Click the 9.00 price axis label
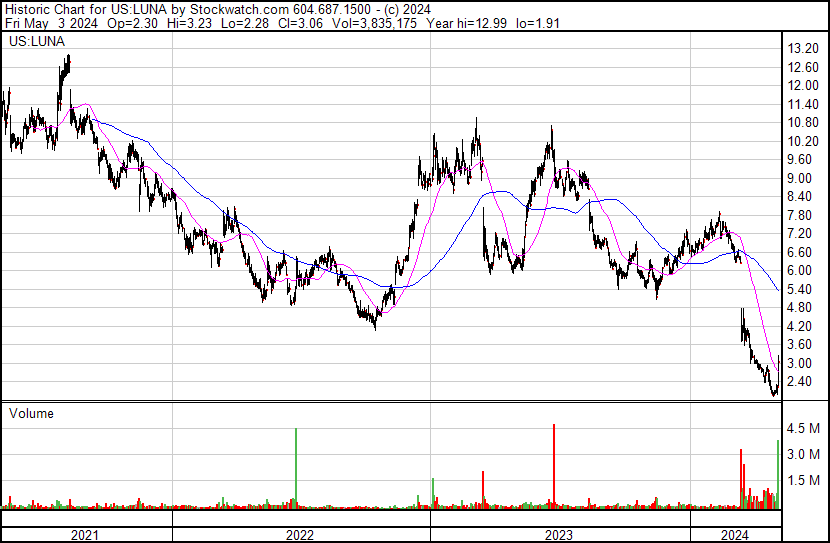Screen dimensions: 830x543 pos(800,178)
